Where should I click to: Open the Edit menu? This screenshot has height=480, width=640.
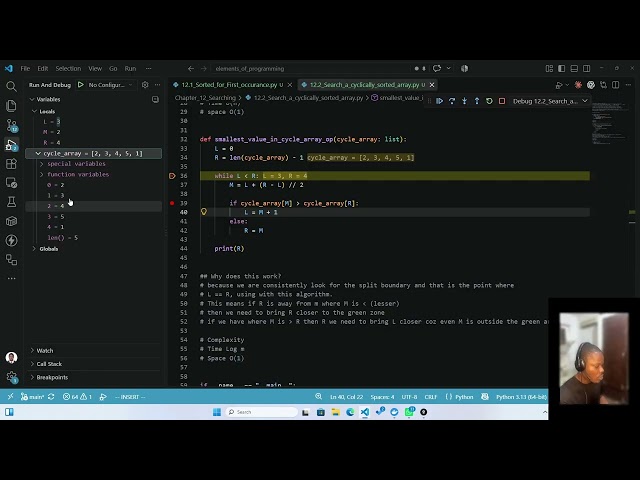pyautogui.click(x=43, y=69)
